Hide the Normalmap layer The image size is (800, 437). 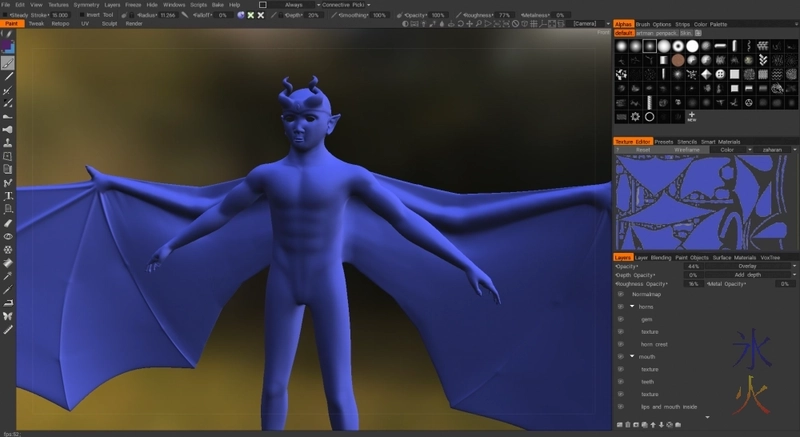[620, 294]
